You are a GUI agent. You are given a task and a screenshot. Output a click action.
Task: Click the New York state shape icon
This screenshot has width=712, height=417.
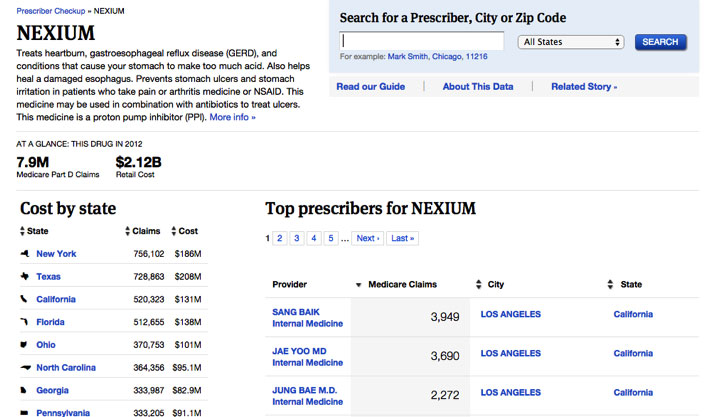point(25,253)
